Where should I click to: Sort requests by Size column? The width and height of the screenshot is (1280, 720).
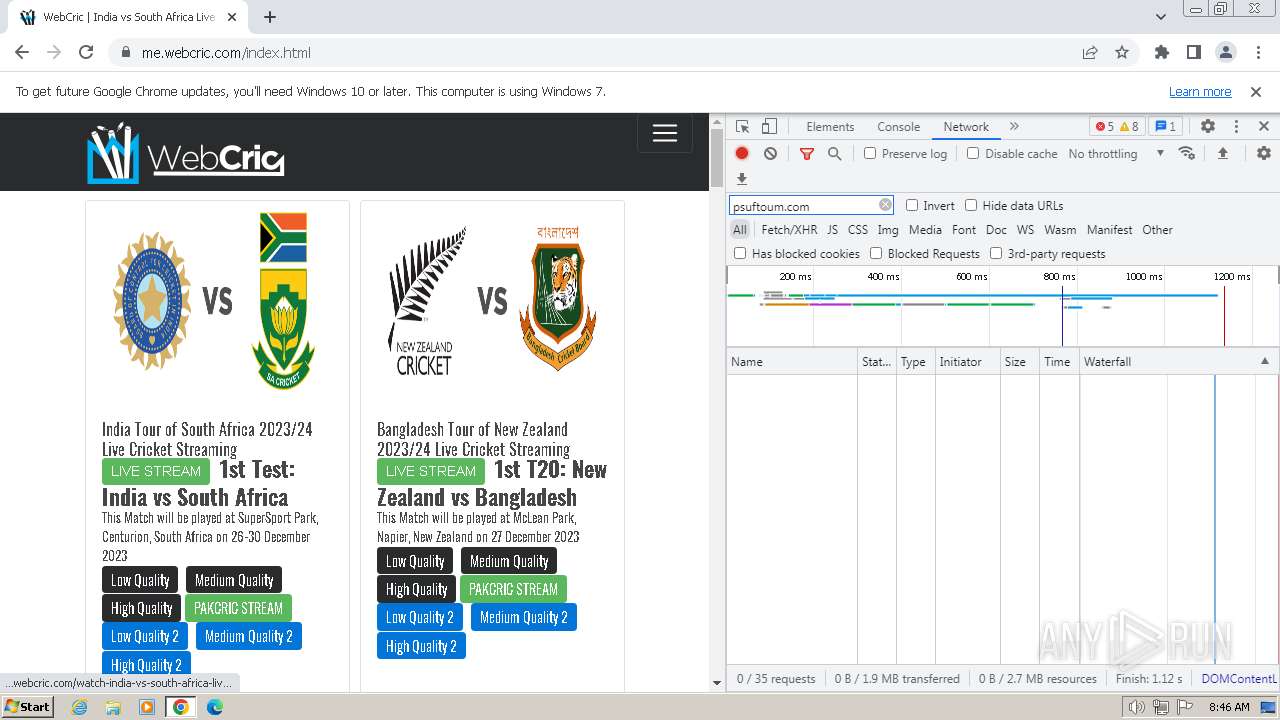(1020, 361)
